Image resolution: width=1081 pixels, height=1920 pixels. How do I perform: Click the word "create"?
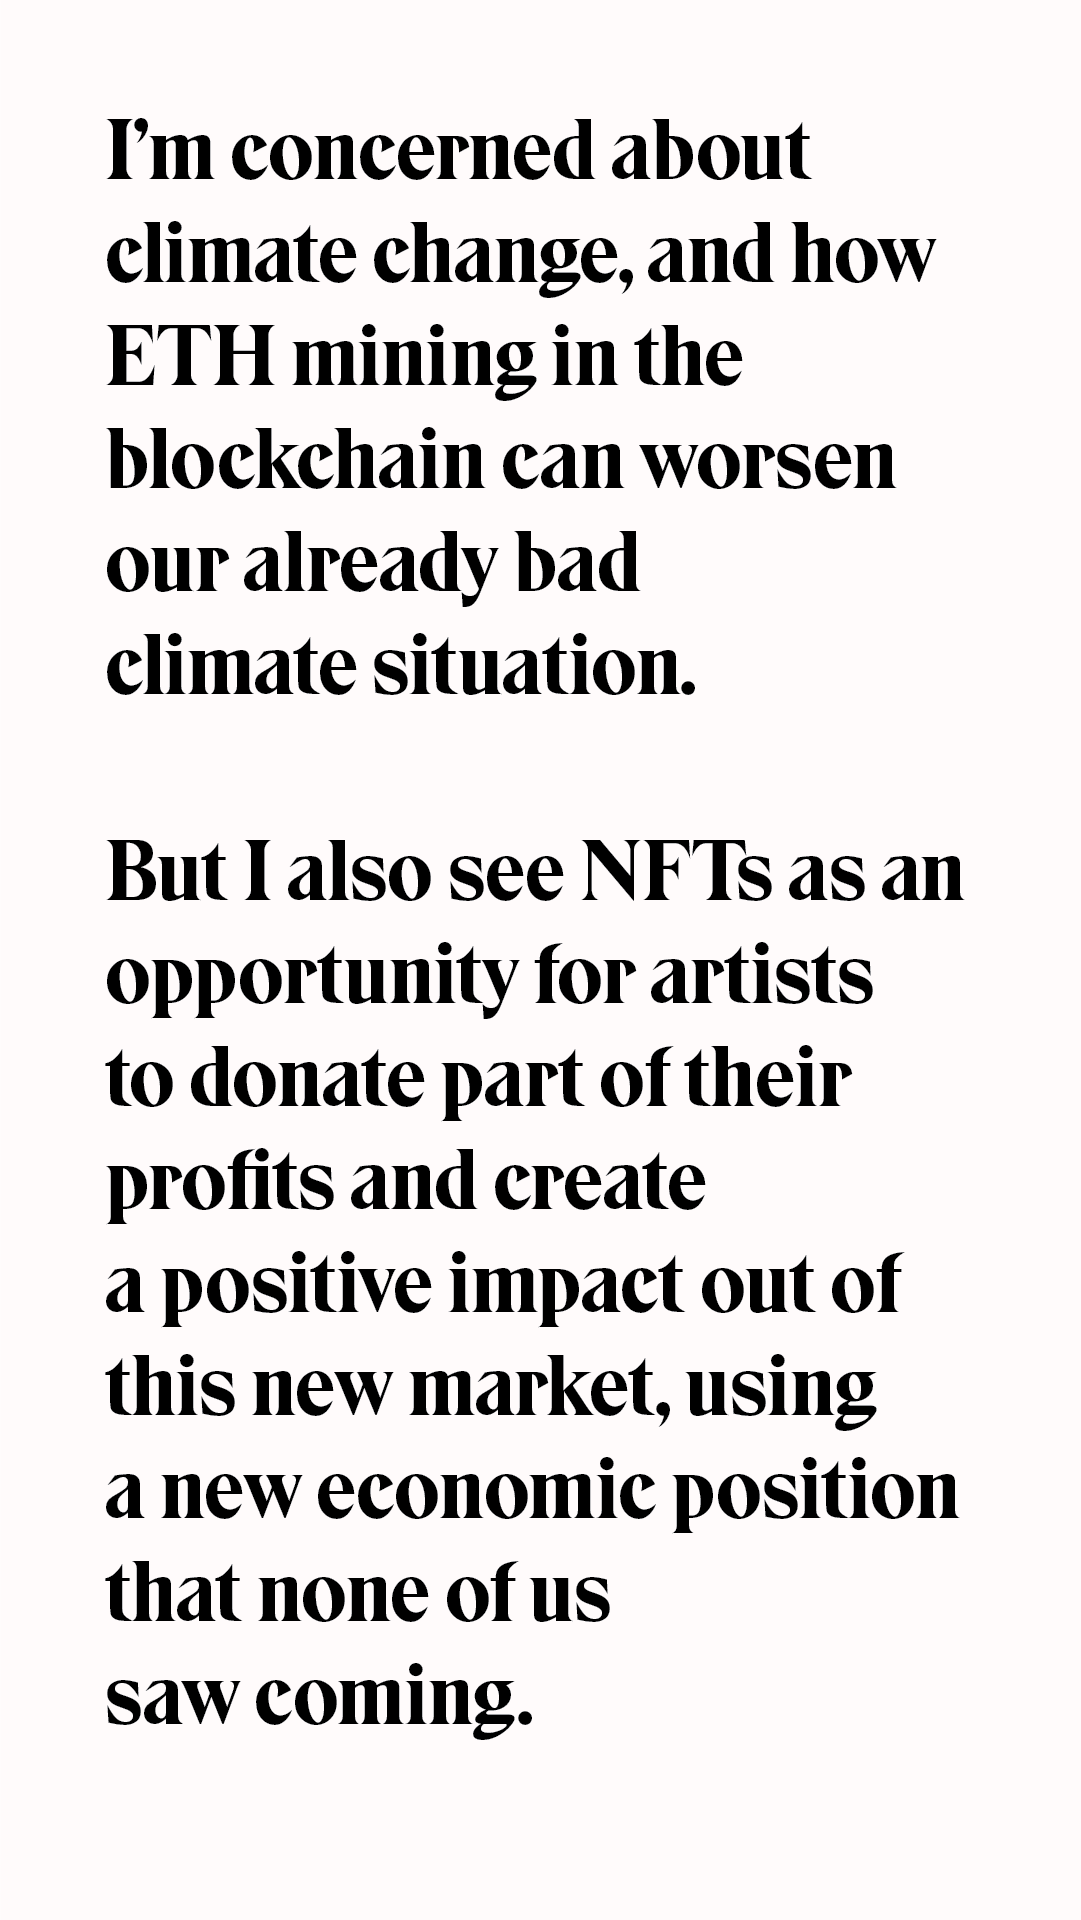(599, 1183)
